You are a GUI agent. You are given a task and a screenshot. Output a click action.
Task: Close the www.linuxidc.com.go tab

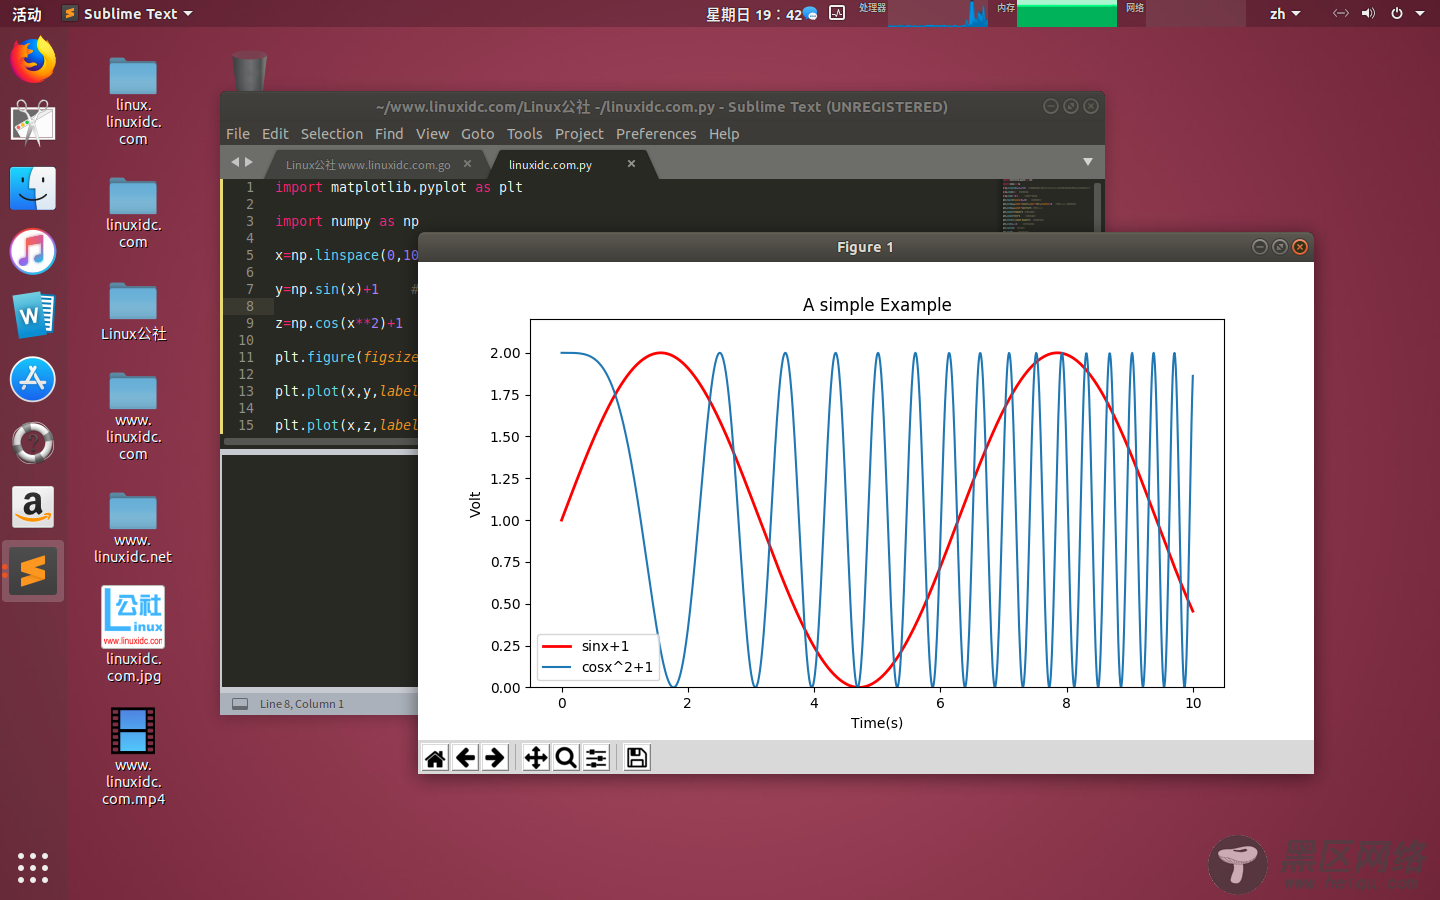click(467, 163)
